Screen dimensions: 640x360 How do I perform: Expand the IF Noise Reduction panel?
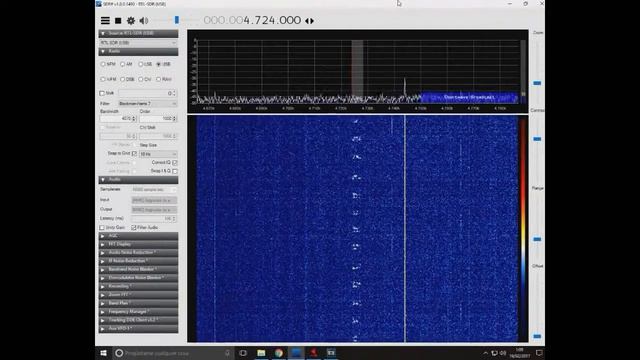pos(138,261)
